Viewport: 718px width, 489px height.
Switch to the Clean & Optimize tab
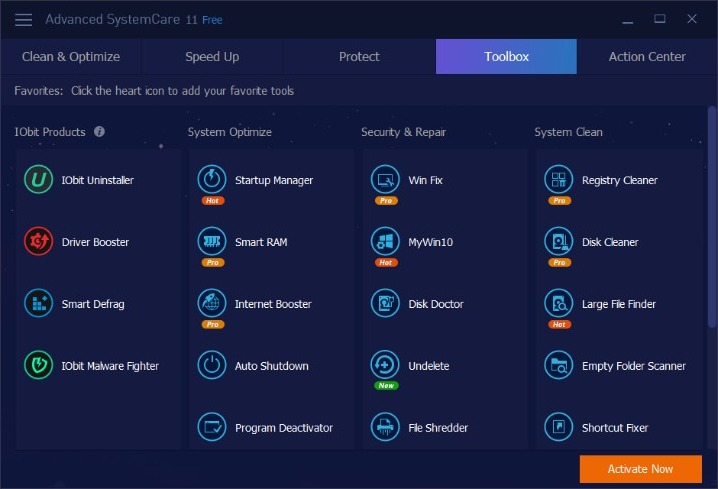coord(71,57)
